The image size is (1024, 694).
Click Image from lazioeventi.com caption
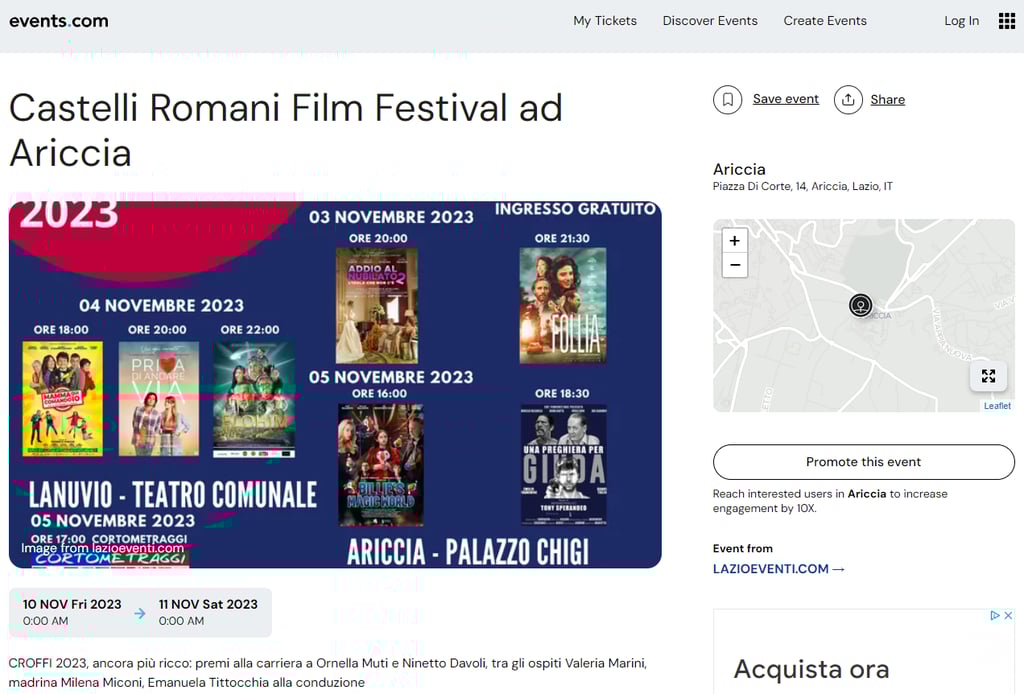103,548
